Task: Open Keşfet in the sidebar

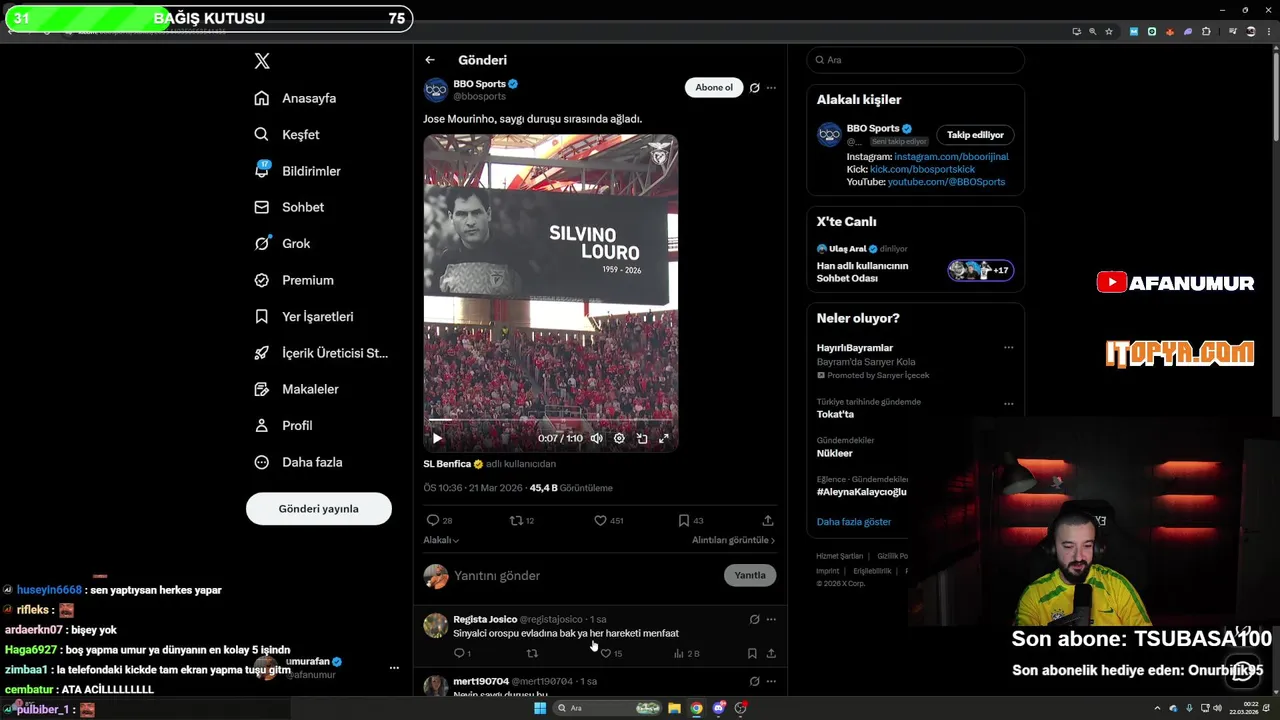Action: coord(288,134)
